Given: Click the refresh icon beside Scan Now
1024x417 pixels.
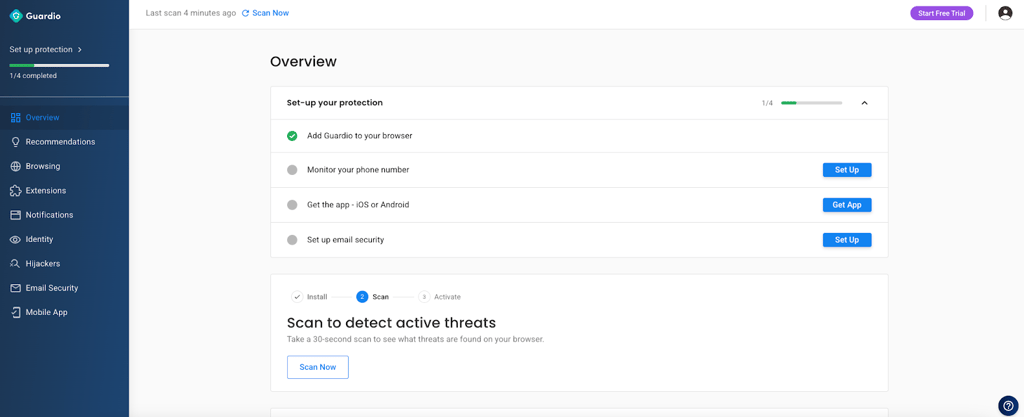Looking at the screenshot, I should [x=246, y=13].
